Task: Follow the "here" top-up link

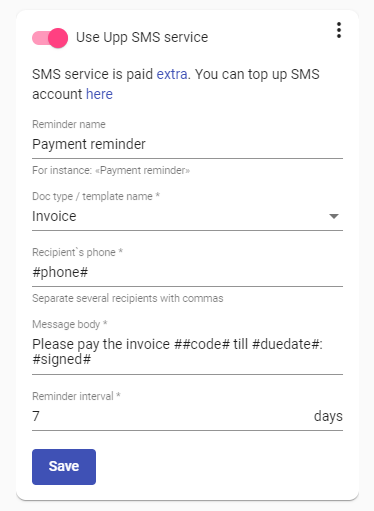Action: pos(99,94)
